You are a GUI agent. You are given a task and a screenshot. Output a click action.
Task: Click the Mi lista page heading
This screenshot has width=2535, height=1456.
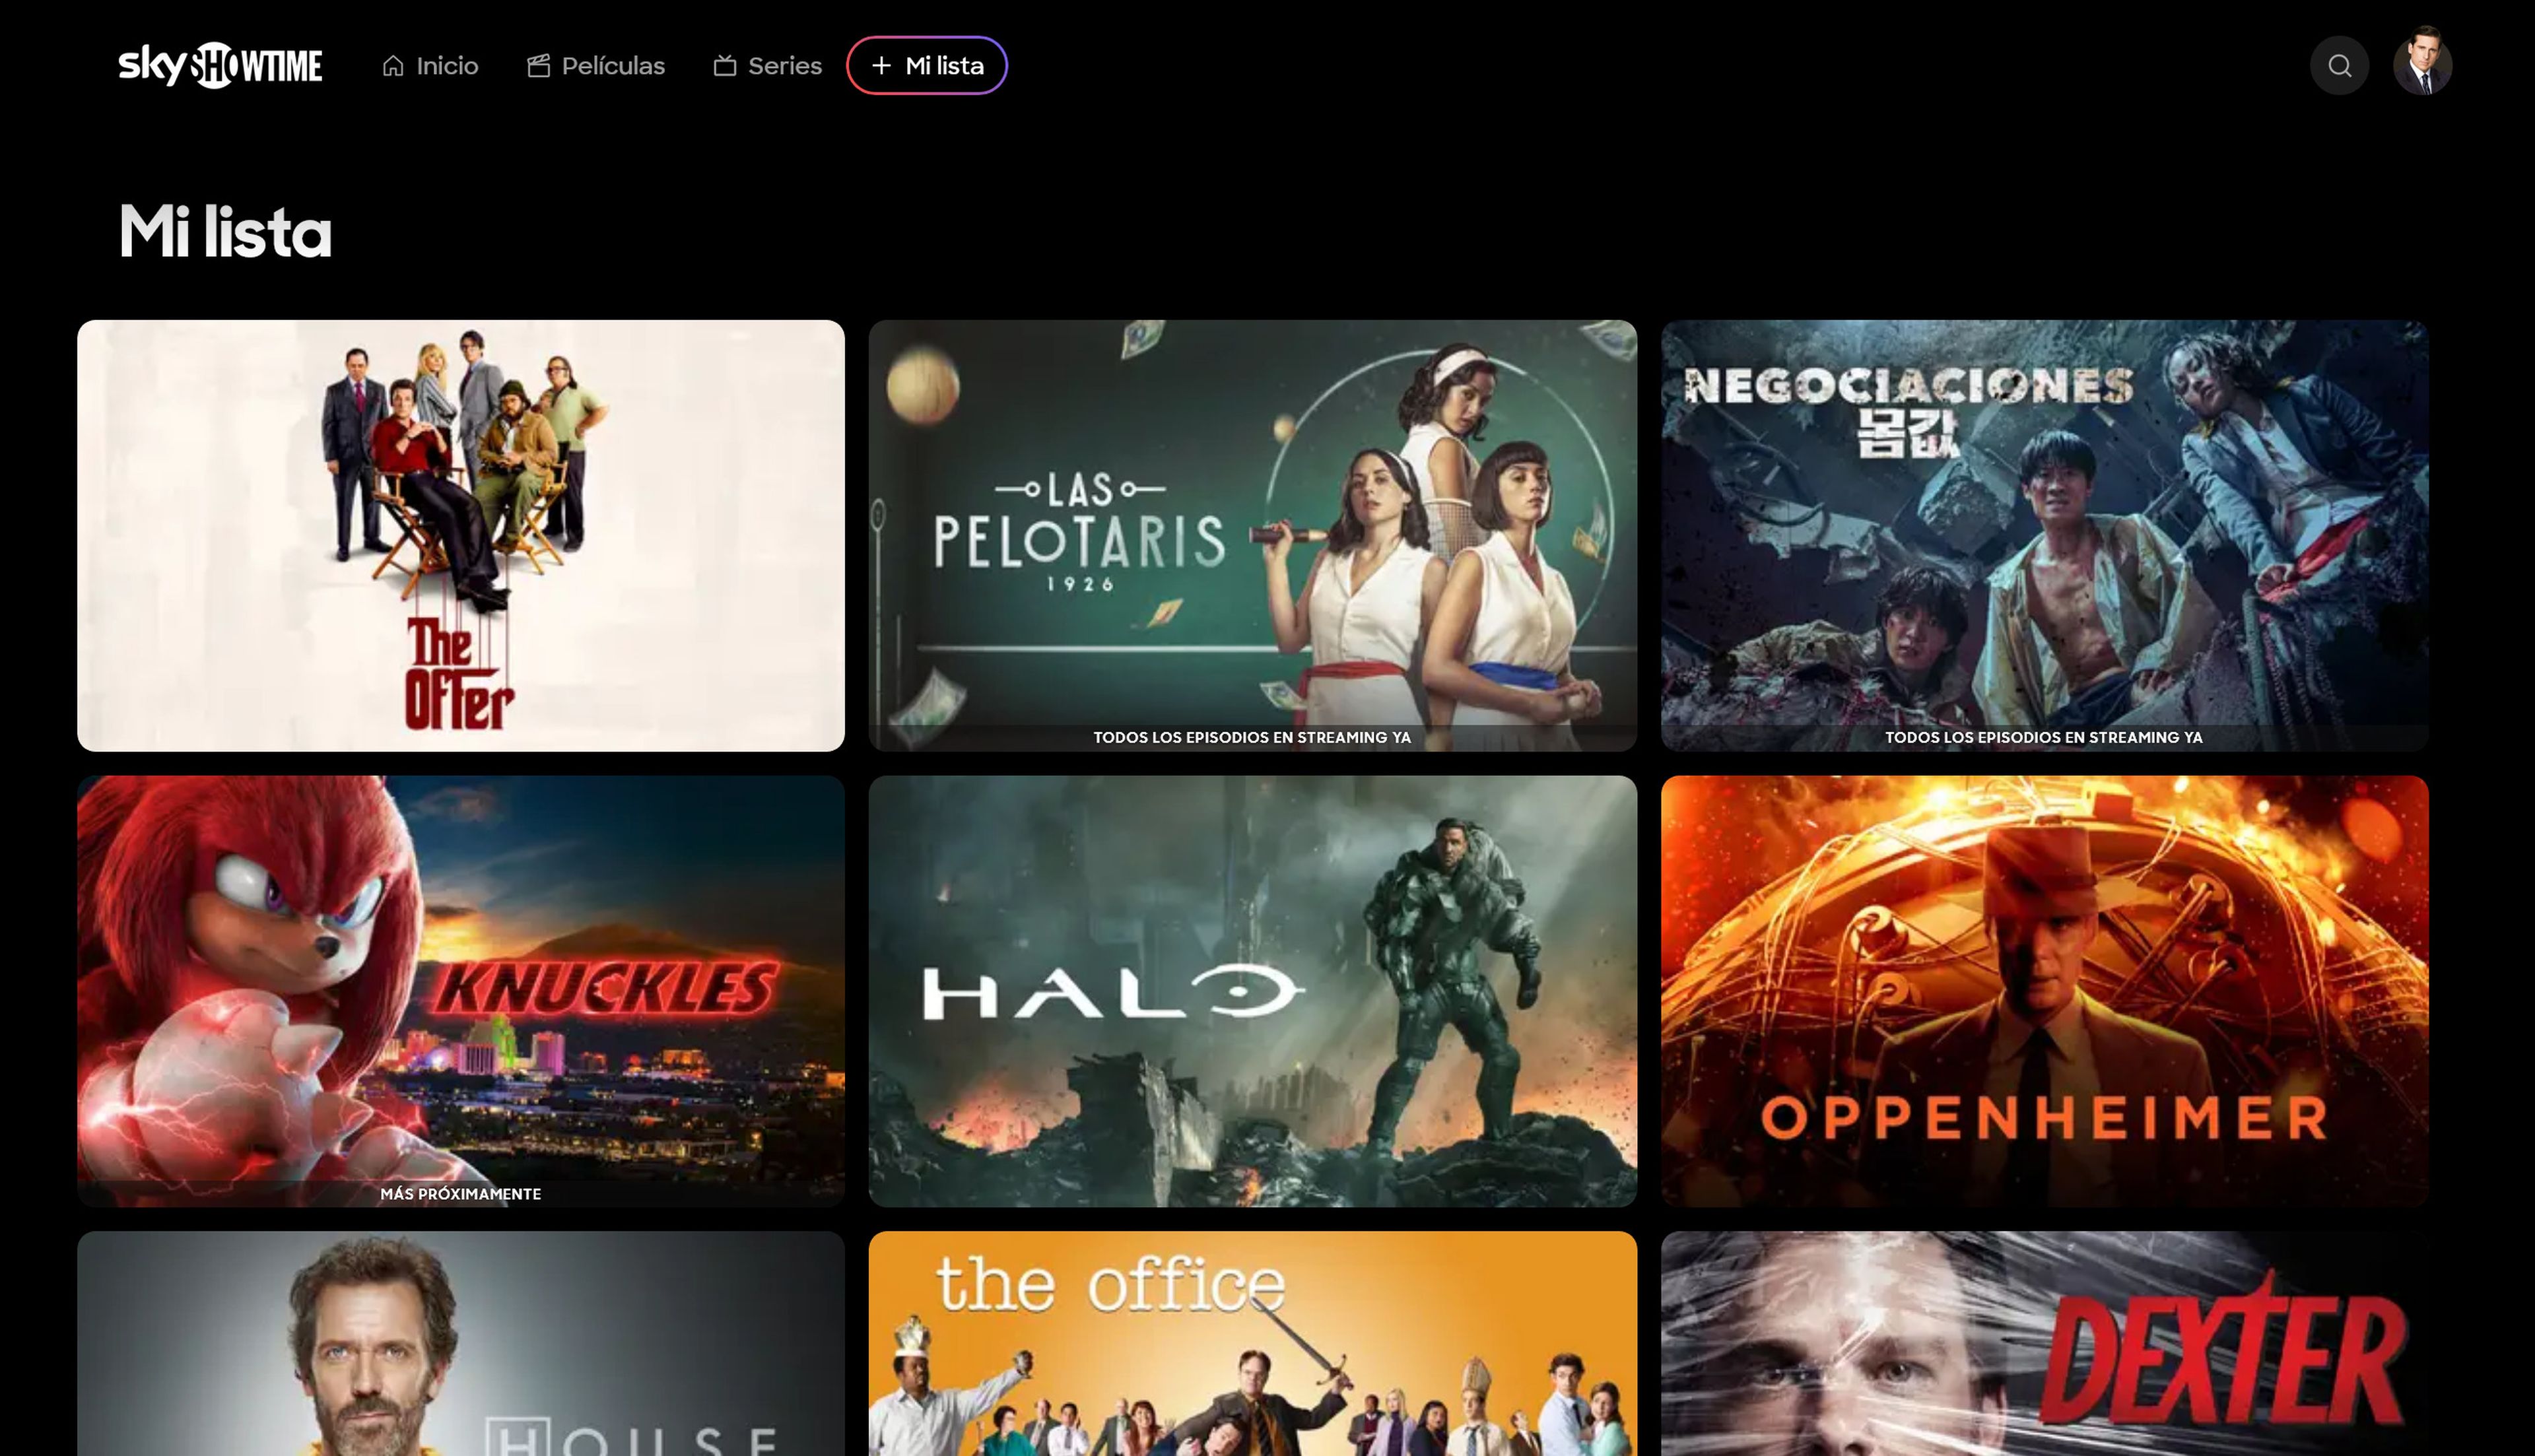225,232
